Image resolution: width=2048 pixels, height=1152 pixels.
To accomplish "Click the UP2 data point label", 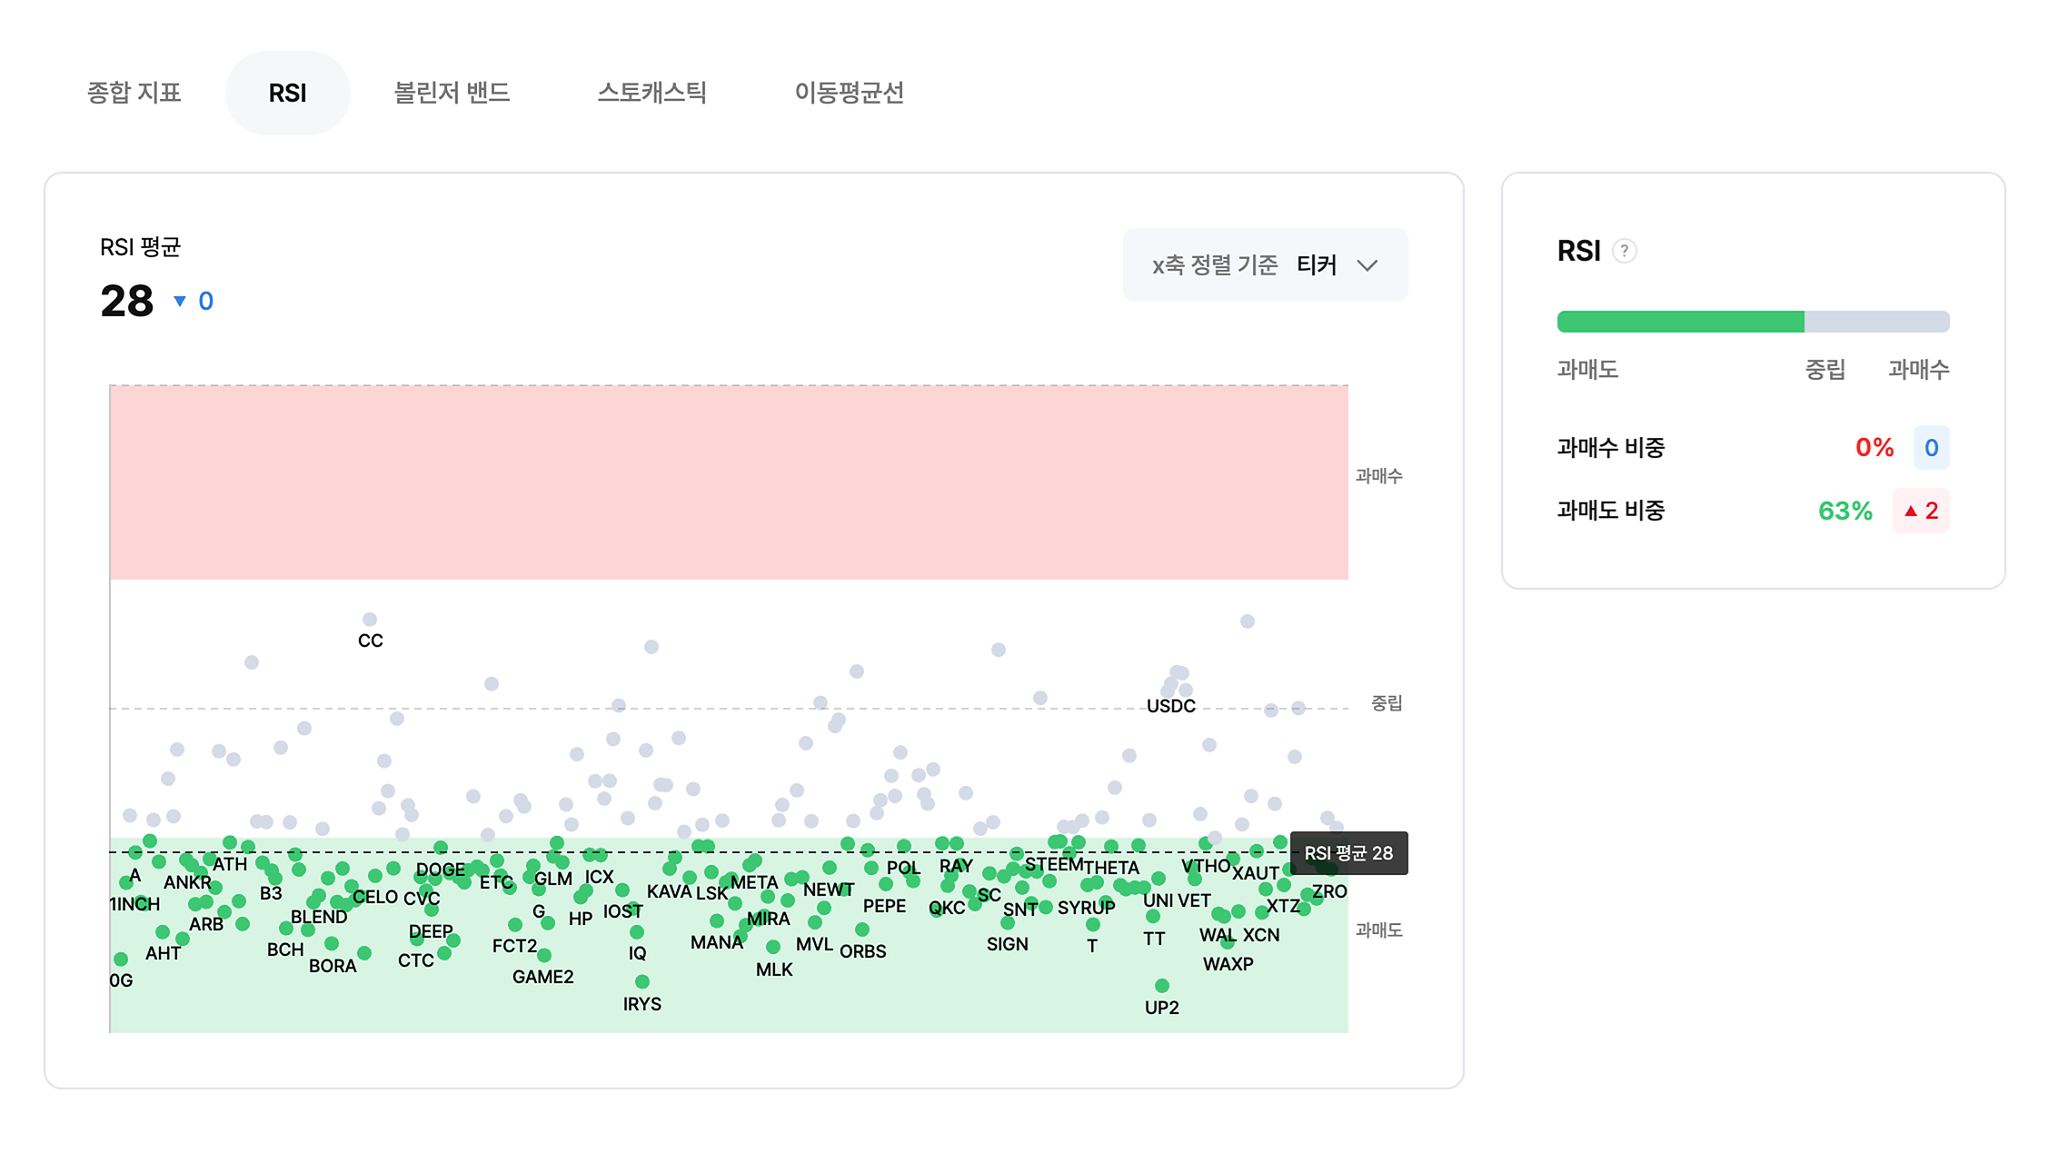I will click(x=1162, y=1008).
